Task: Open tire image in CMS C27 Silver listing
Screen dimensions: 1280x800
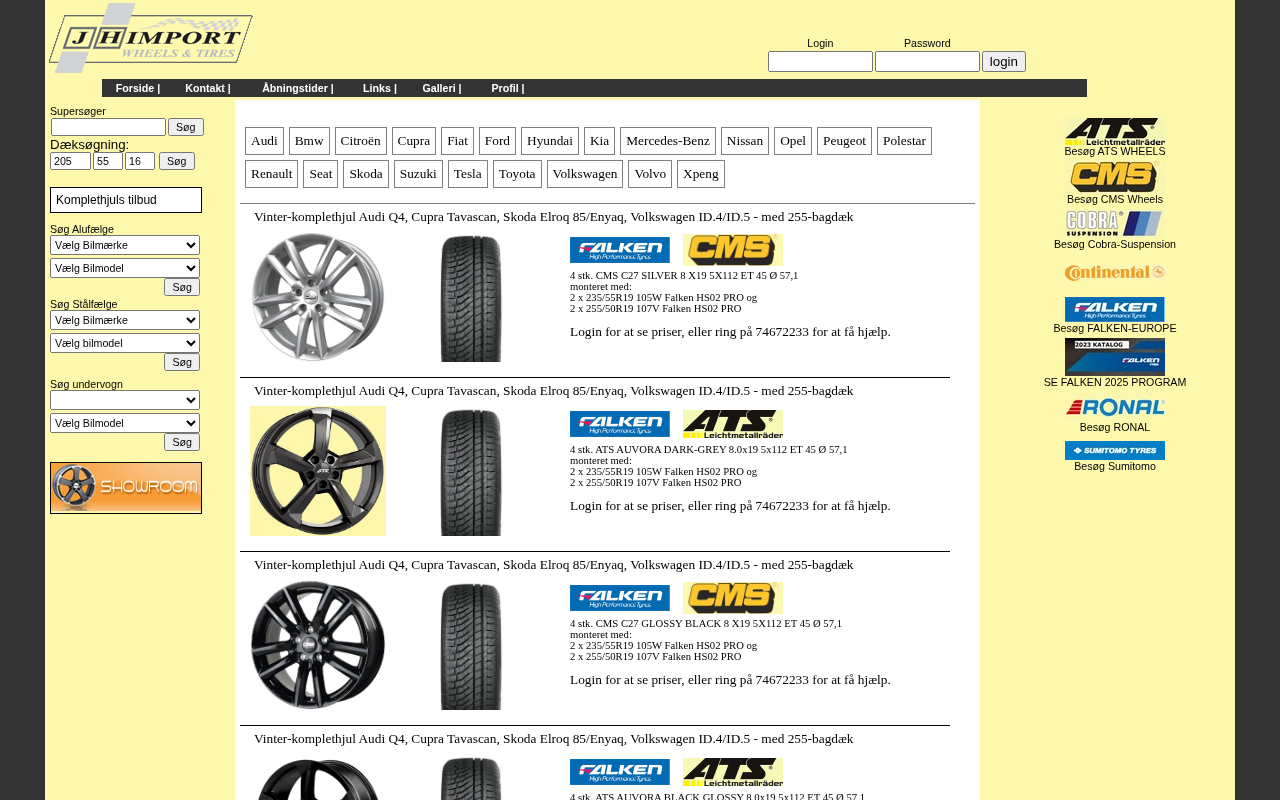Action: [471, 298]
